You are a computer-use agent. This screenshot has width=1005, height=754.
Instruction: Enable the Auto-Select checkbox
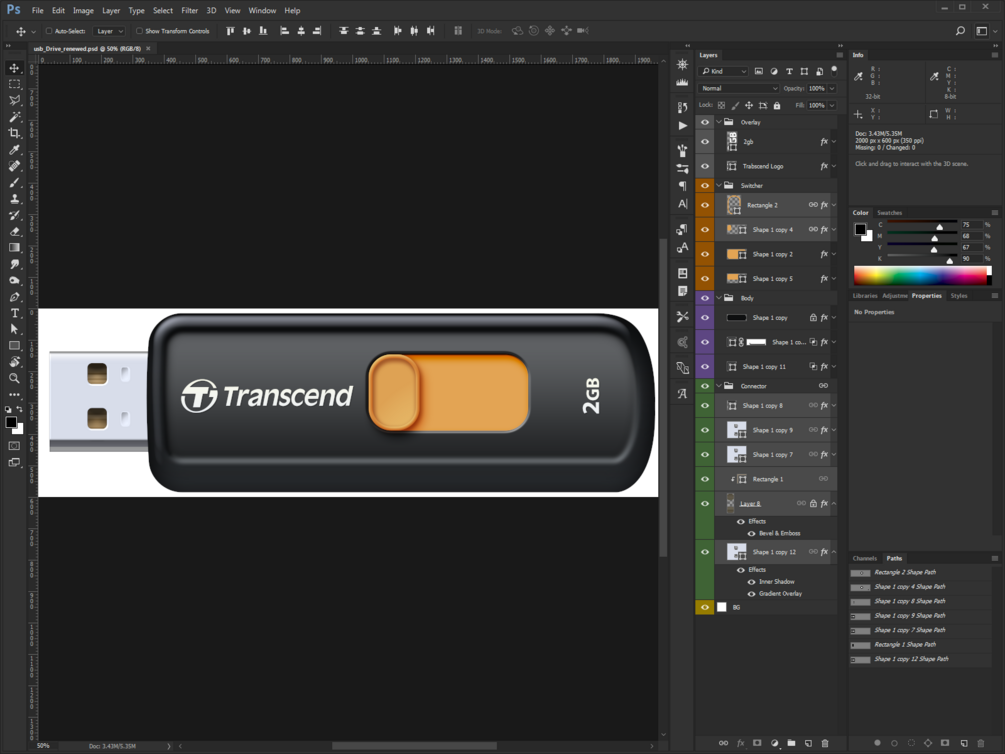49,31
